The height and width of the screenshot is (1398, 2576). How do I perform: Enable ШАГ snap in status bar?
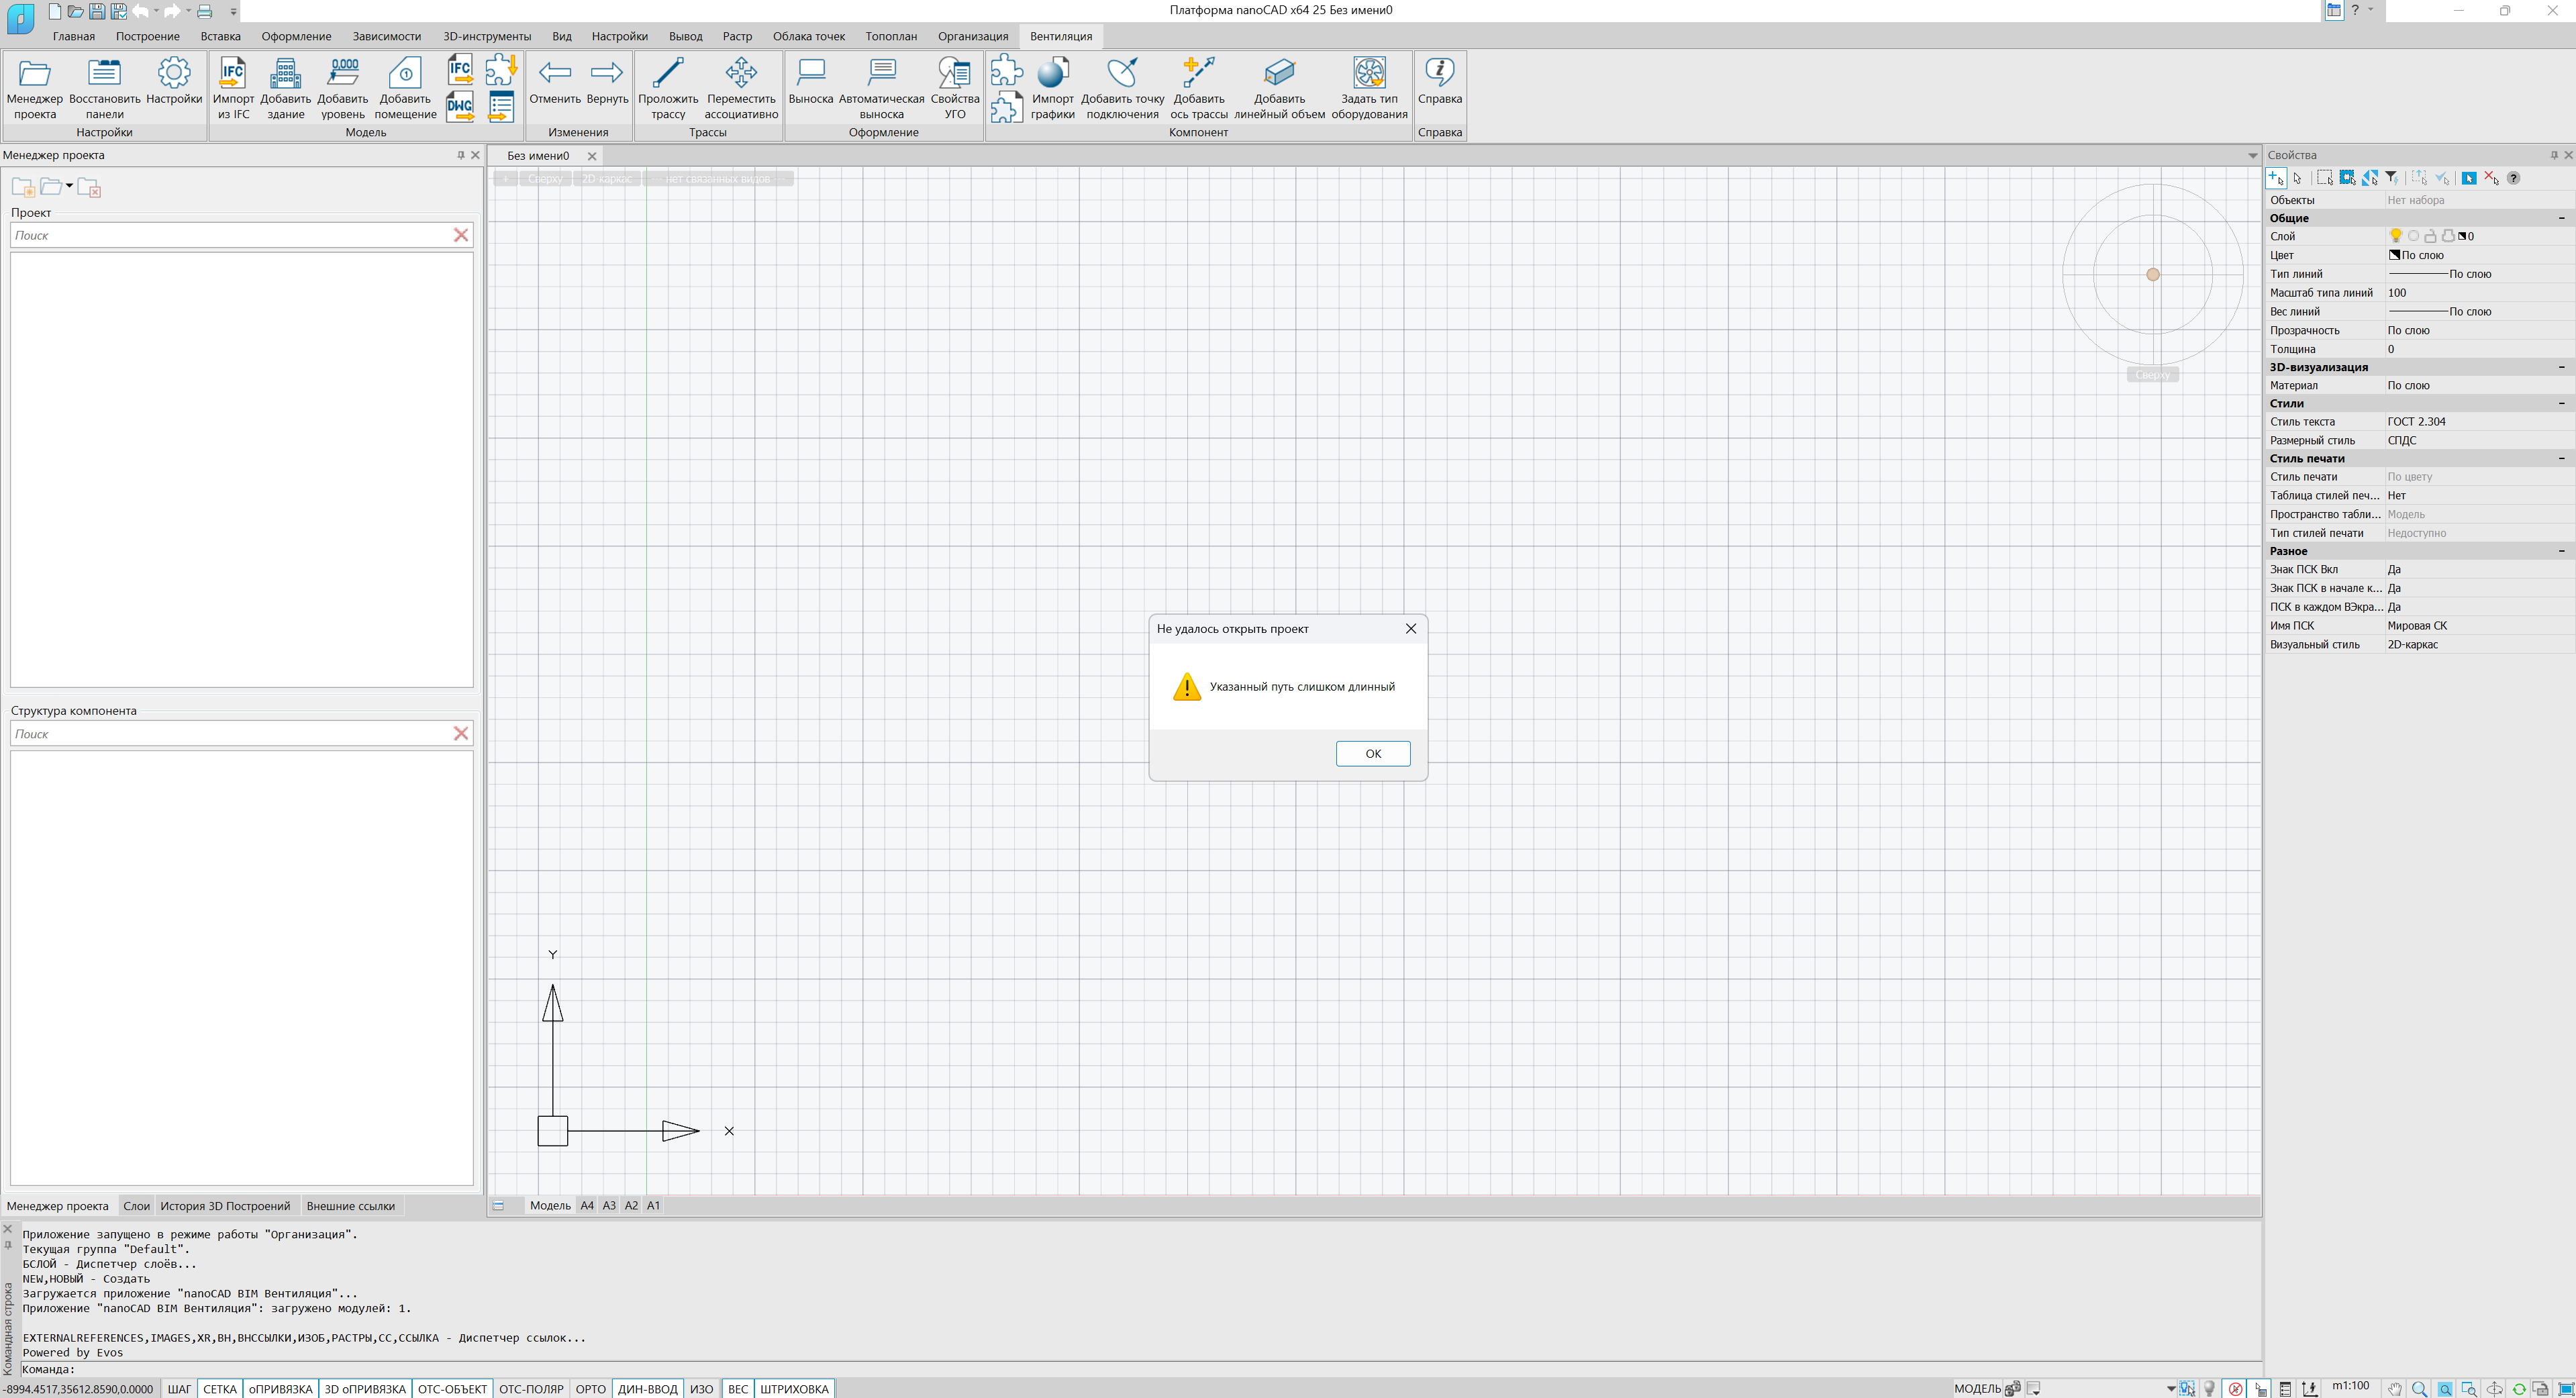(x=179, y=1389)
